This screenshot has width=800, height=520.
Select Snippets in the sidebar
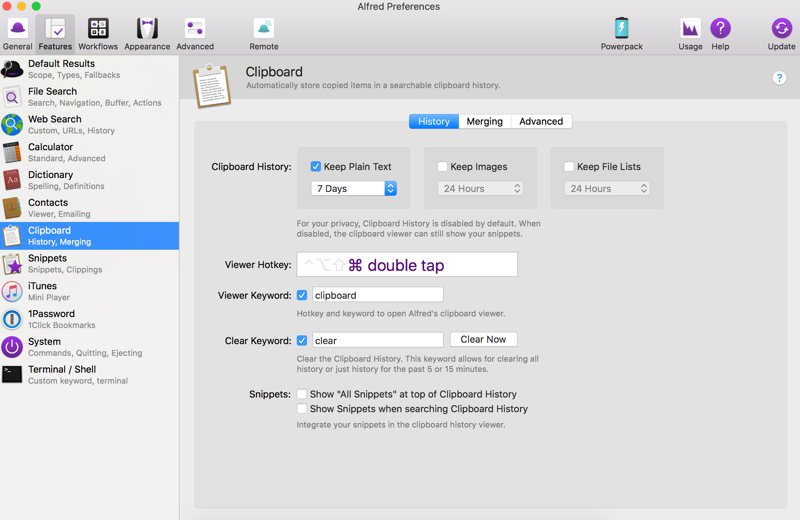point(89,263)
